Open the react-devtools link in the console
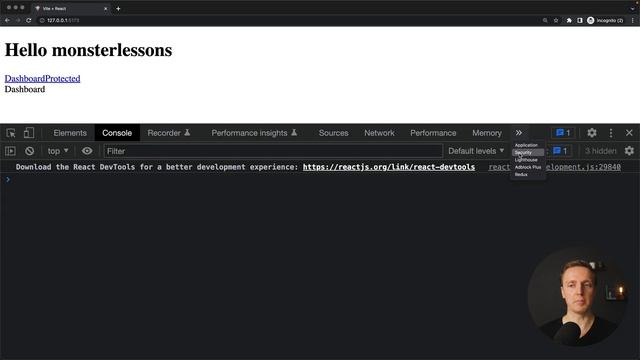This screenshot has width=640, height=360. (x=389, y=167)
